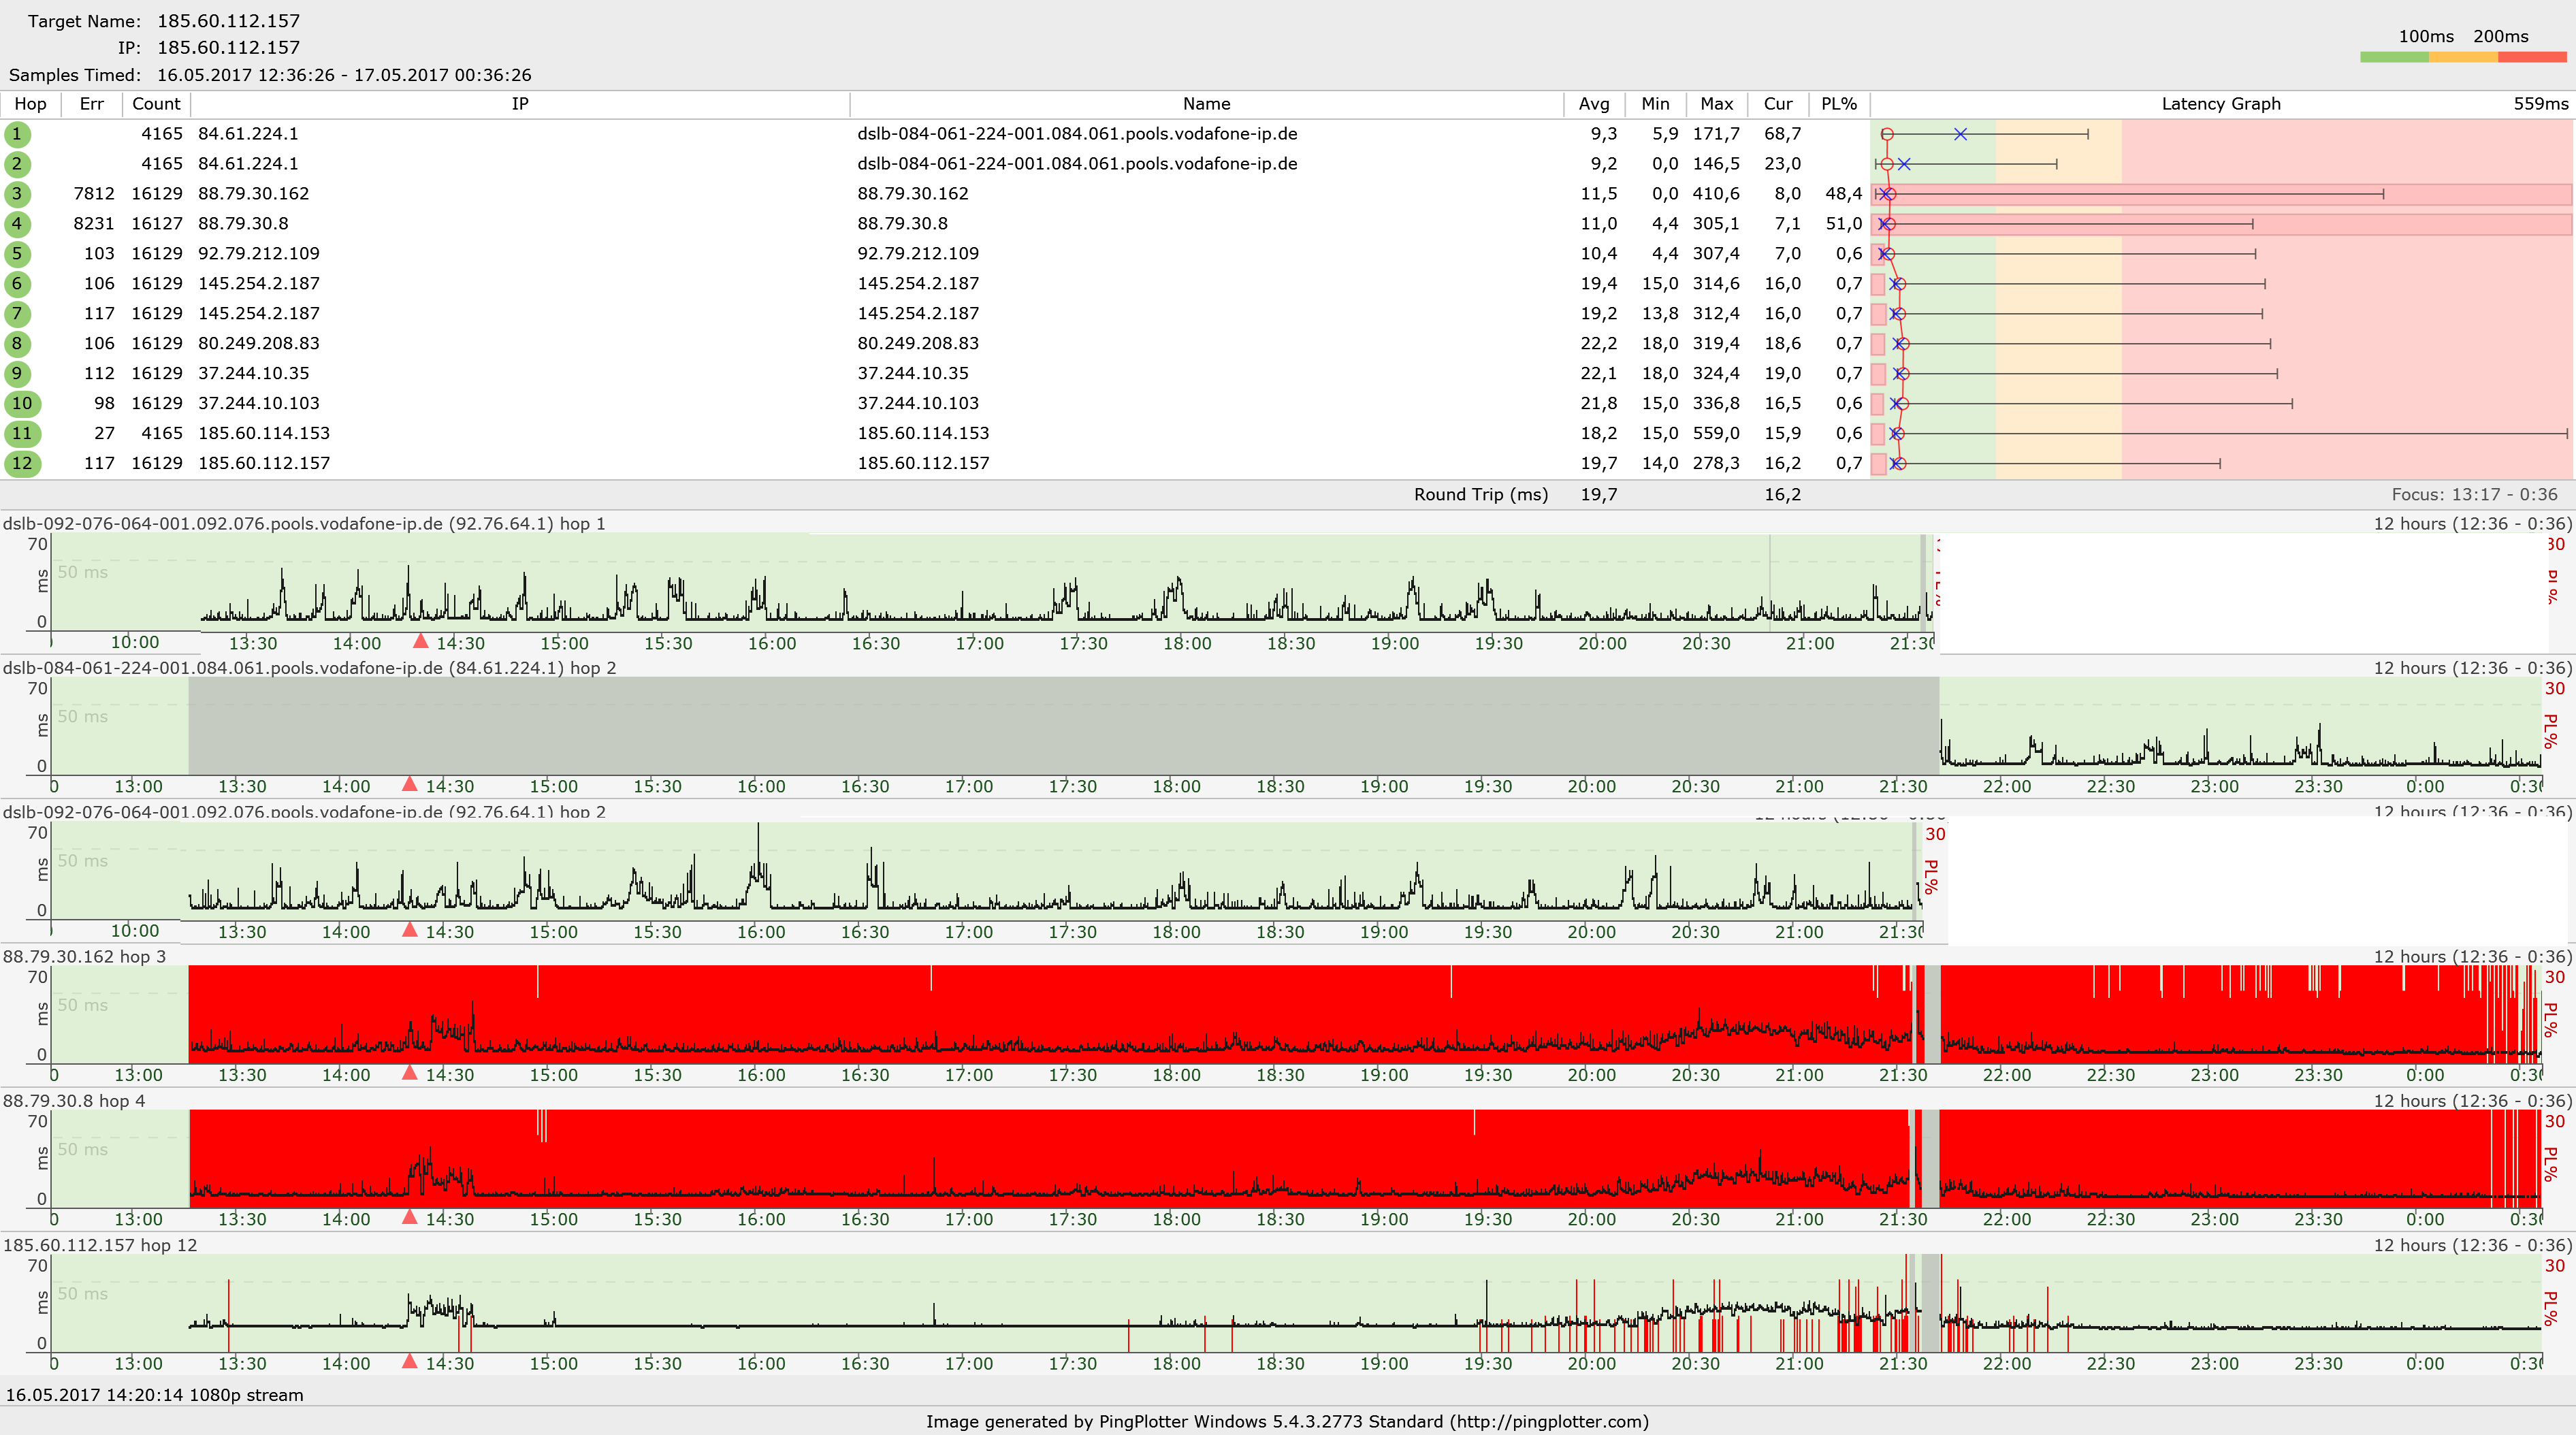The width and height of the screenshot is (2576, 1435).
Task: Select the hop 12 circle icon
Action: pyautogui.click(x=21, y=463)
